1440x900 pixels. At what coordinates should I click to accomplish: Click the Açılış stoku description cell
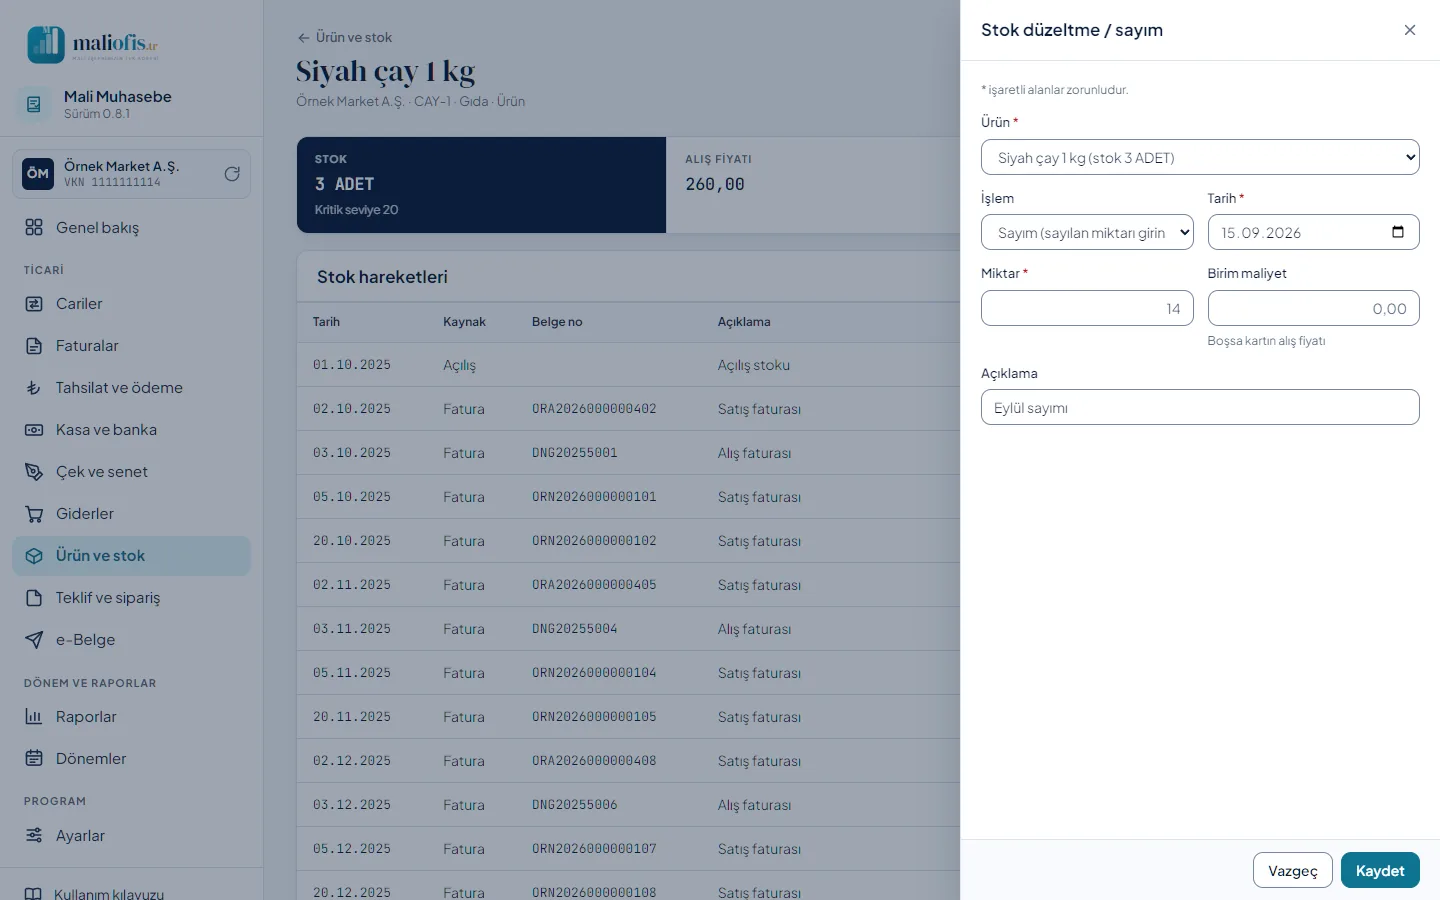pos(754,365)
